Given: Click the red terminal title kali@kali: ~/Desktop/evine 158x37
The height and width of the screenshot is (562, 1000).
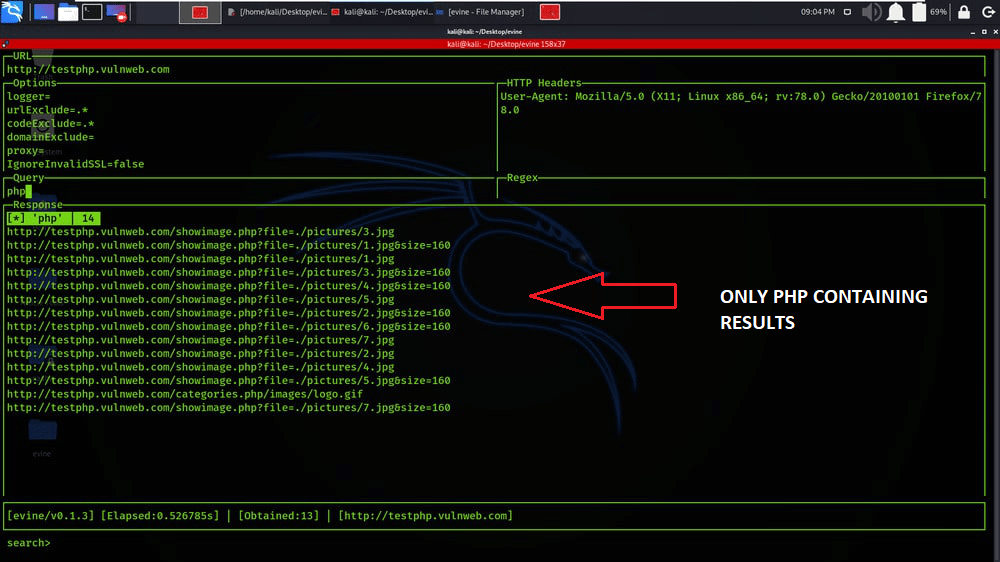Looking at the screenshot, I should click(x=506, y=44).
